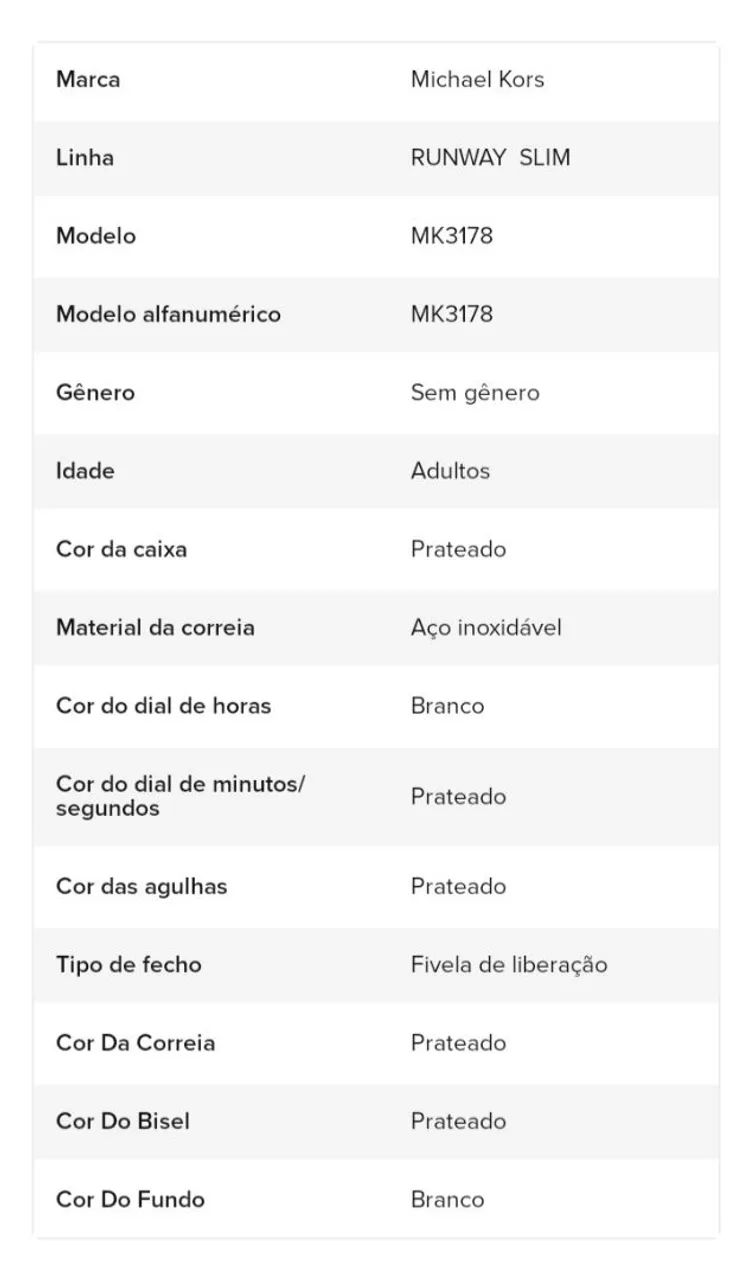
Task: Select the Adultos value
Action: pos(450,471)
